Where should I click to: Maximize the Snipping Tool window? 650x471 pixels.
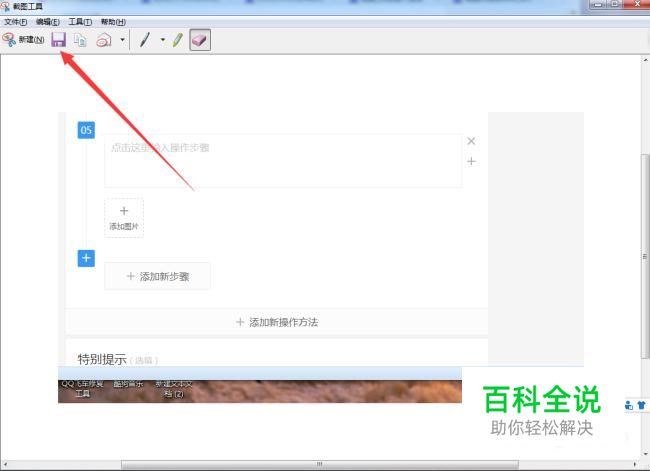tap(615, 5)
